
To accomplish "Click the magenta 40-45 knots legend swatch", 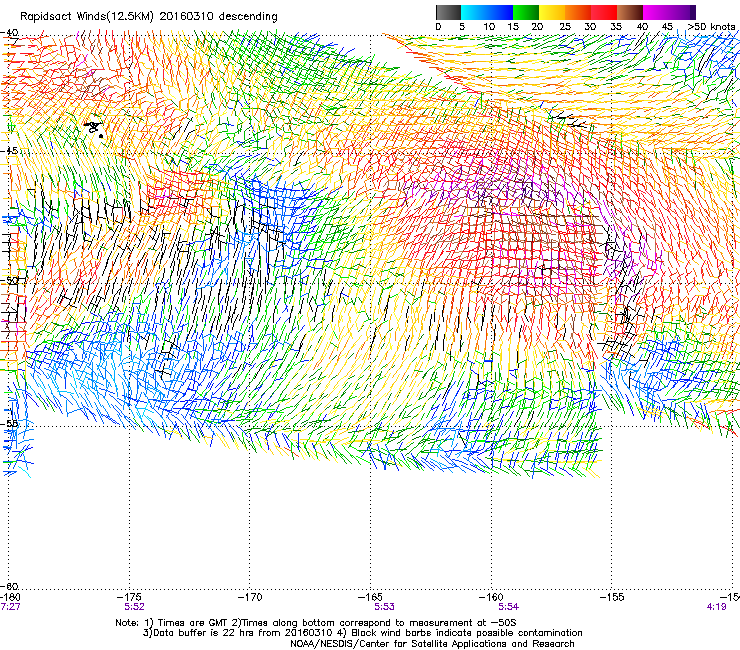I will click(656, 12).
